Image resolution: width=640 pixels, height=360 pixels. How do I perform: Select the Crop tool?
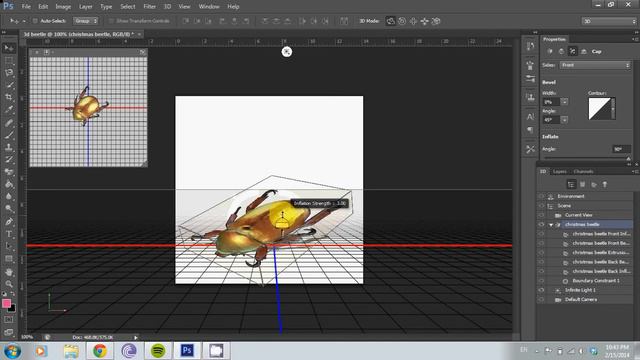point(9,97)
